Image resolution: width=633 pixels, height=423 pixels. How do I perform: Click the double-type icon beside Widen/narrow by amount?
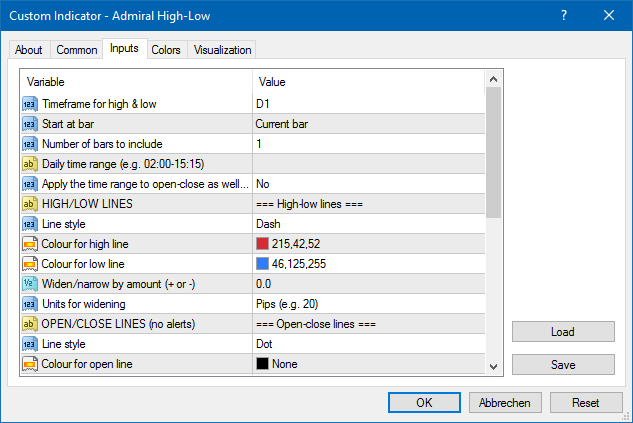pyautogui.click(x=30, y=284)
